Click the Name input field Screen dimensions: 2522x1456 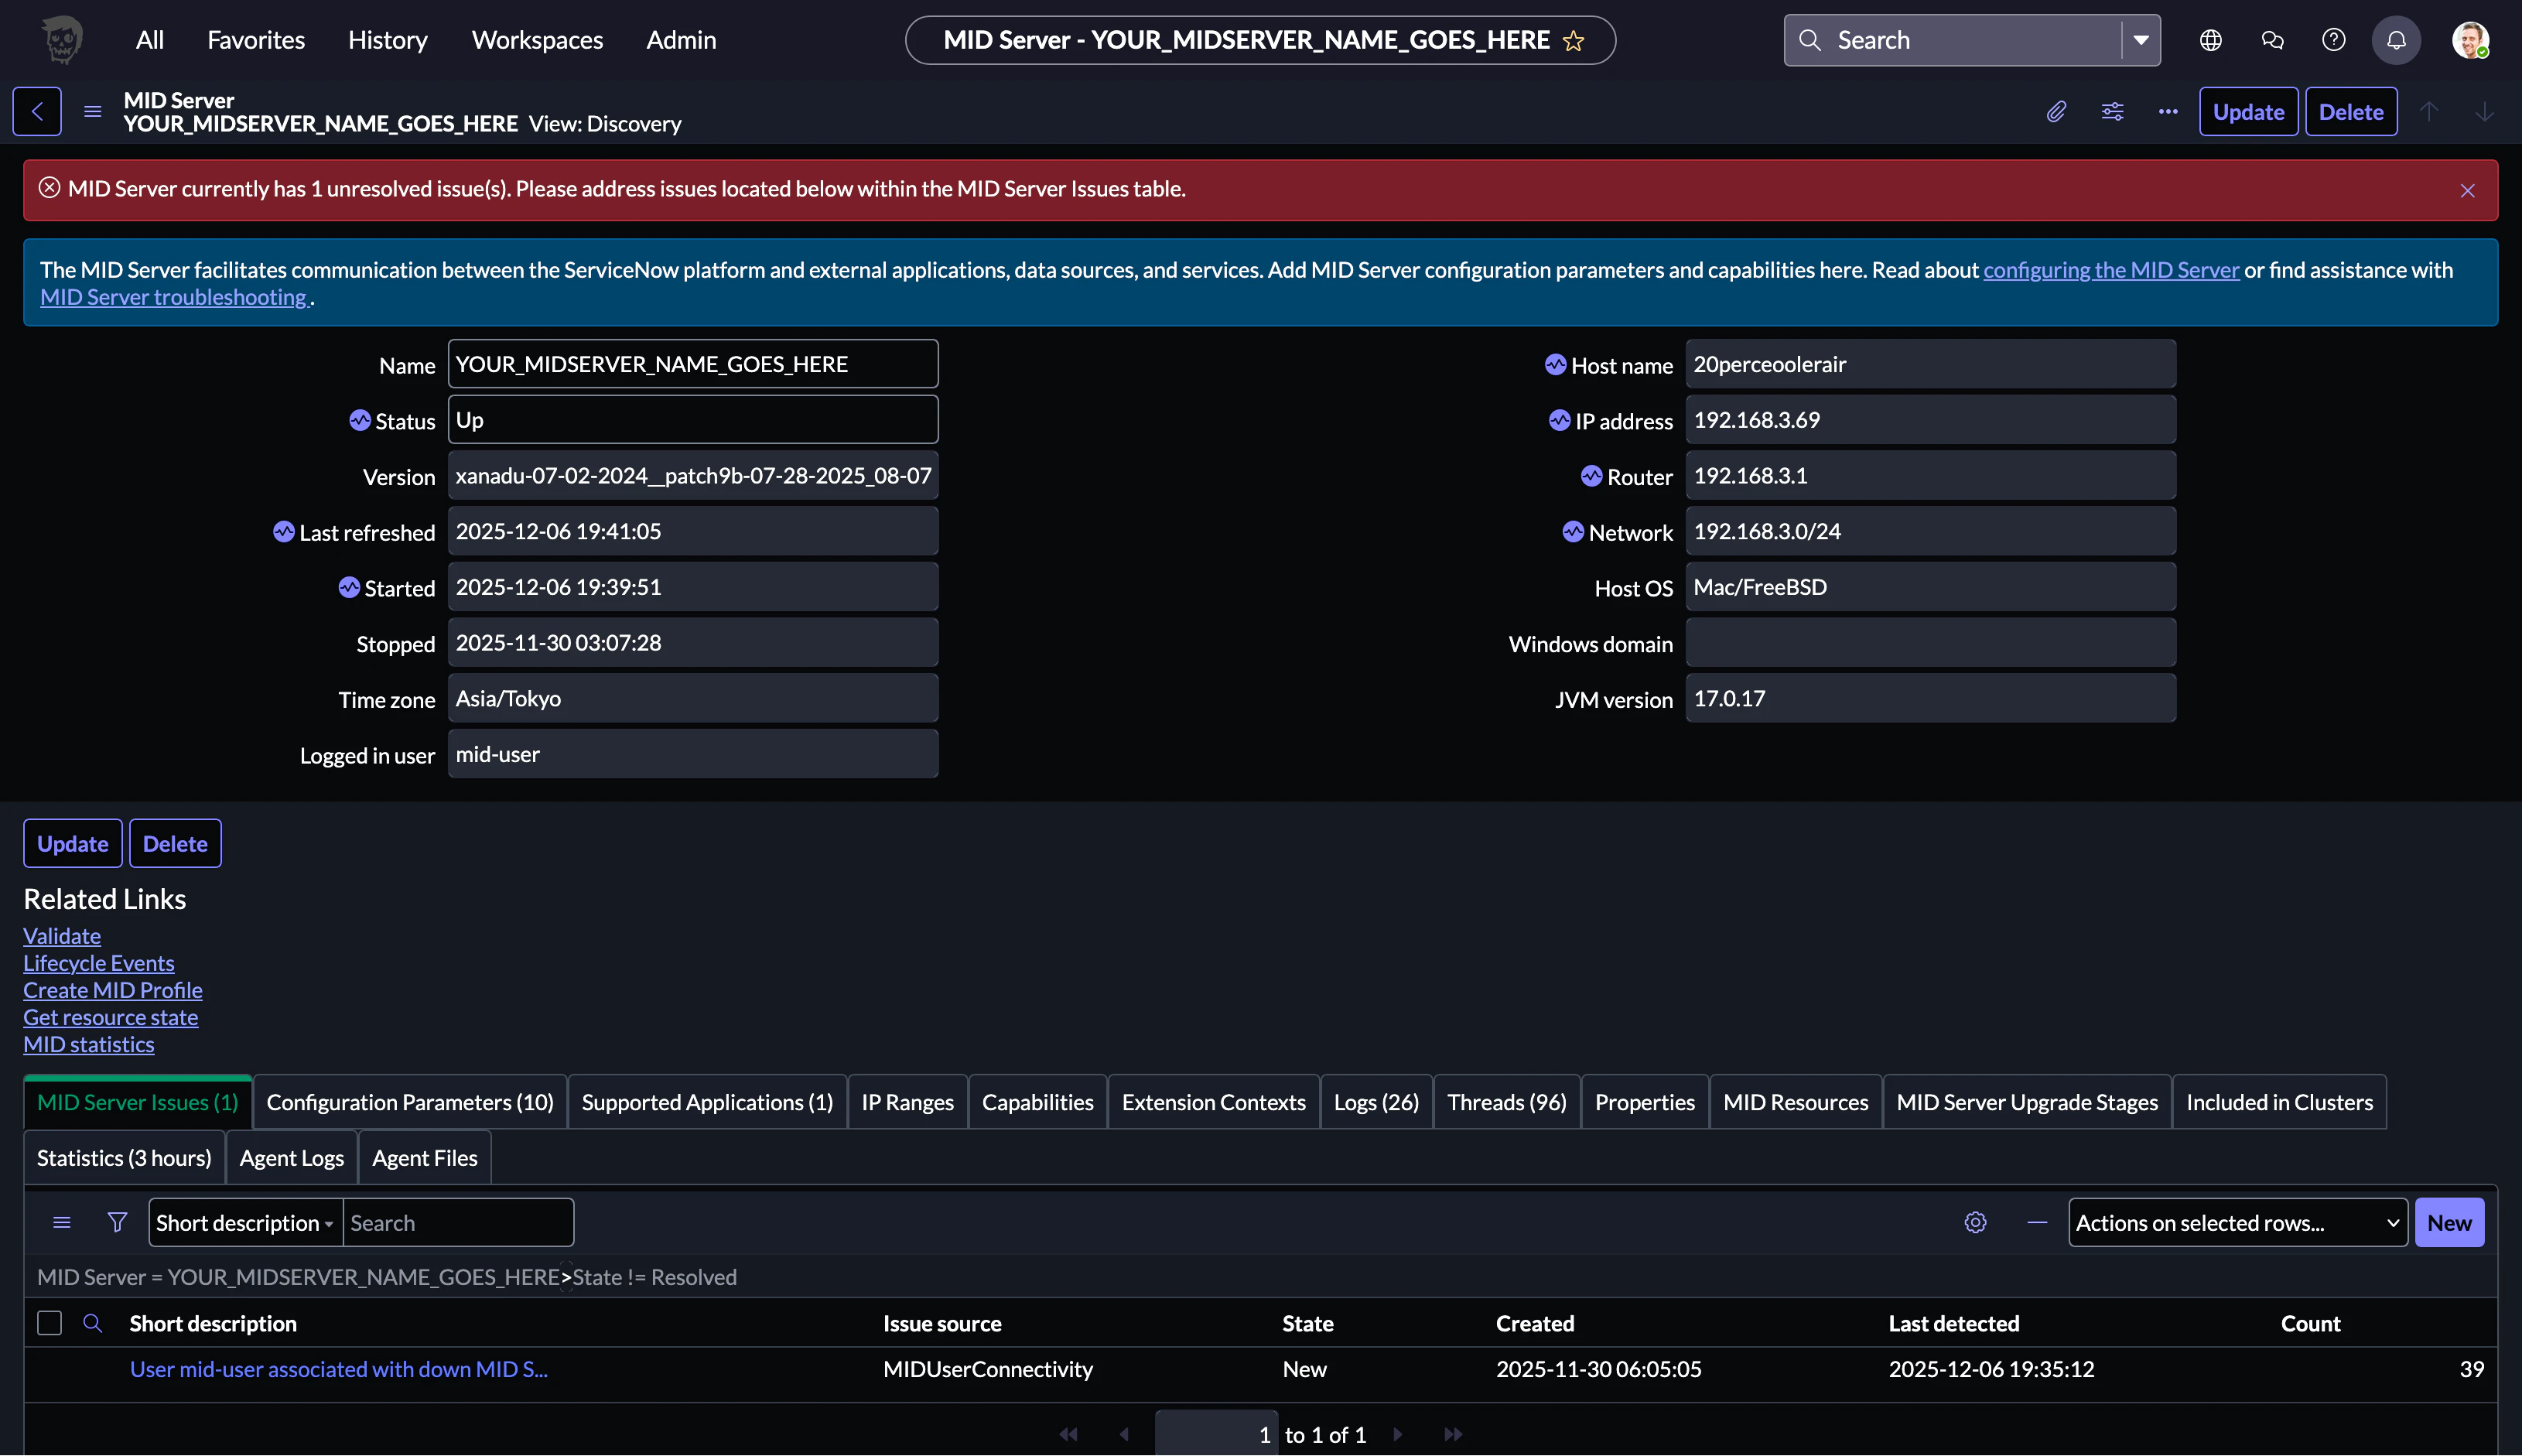(693, 364)
